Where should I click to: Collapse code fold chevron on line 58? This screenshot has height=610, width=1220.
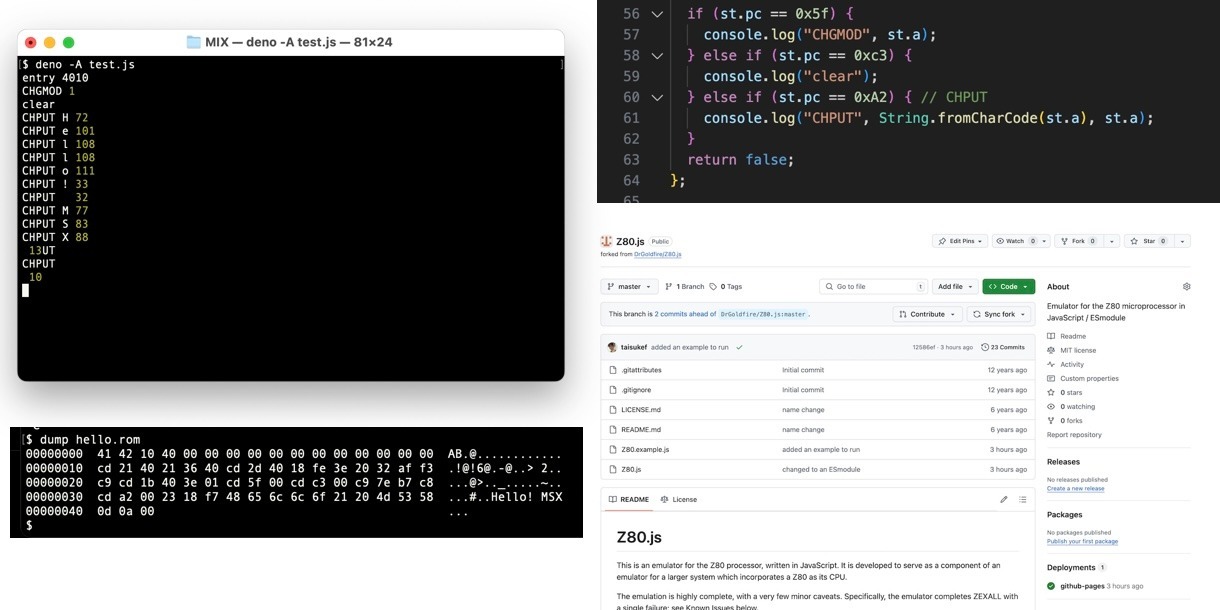tap(657, 56)
